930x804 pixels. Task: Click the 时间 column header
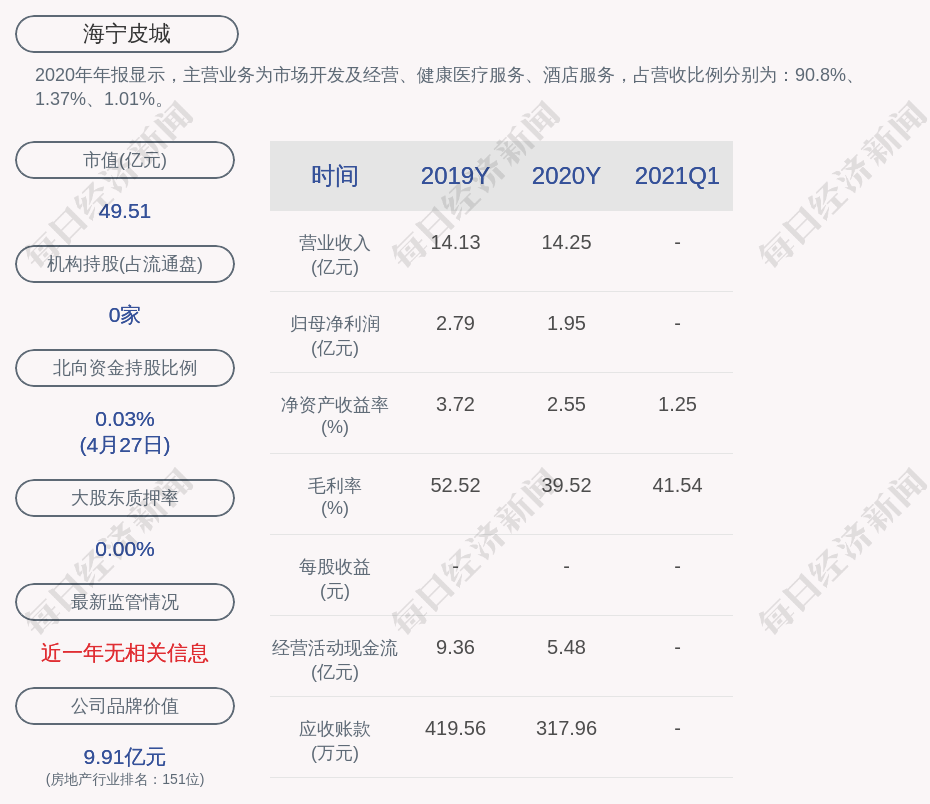pos(335,176)
